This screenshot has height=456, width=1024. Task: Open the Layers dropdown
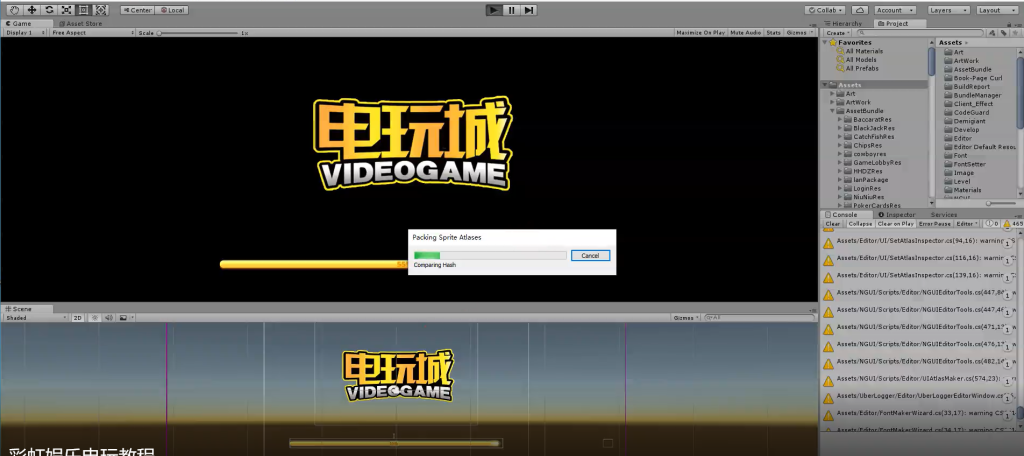point(945,10)
